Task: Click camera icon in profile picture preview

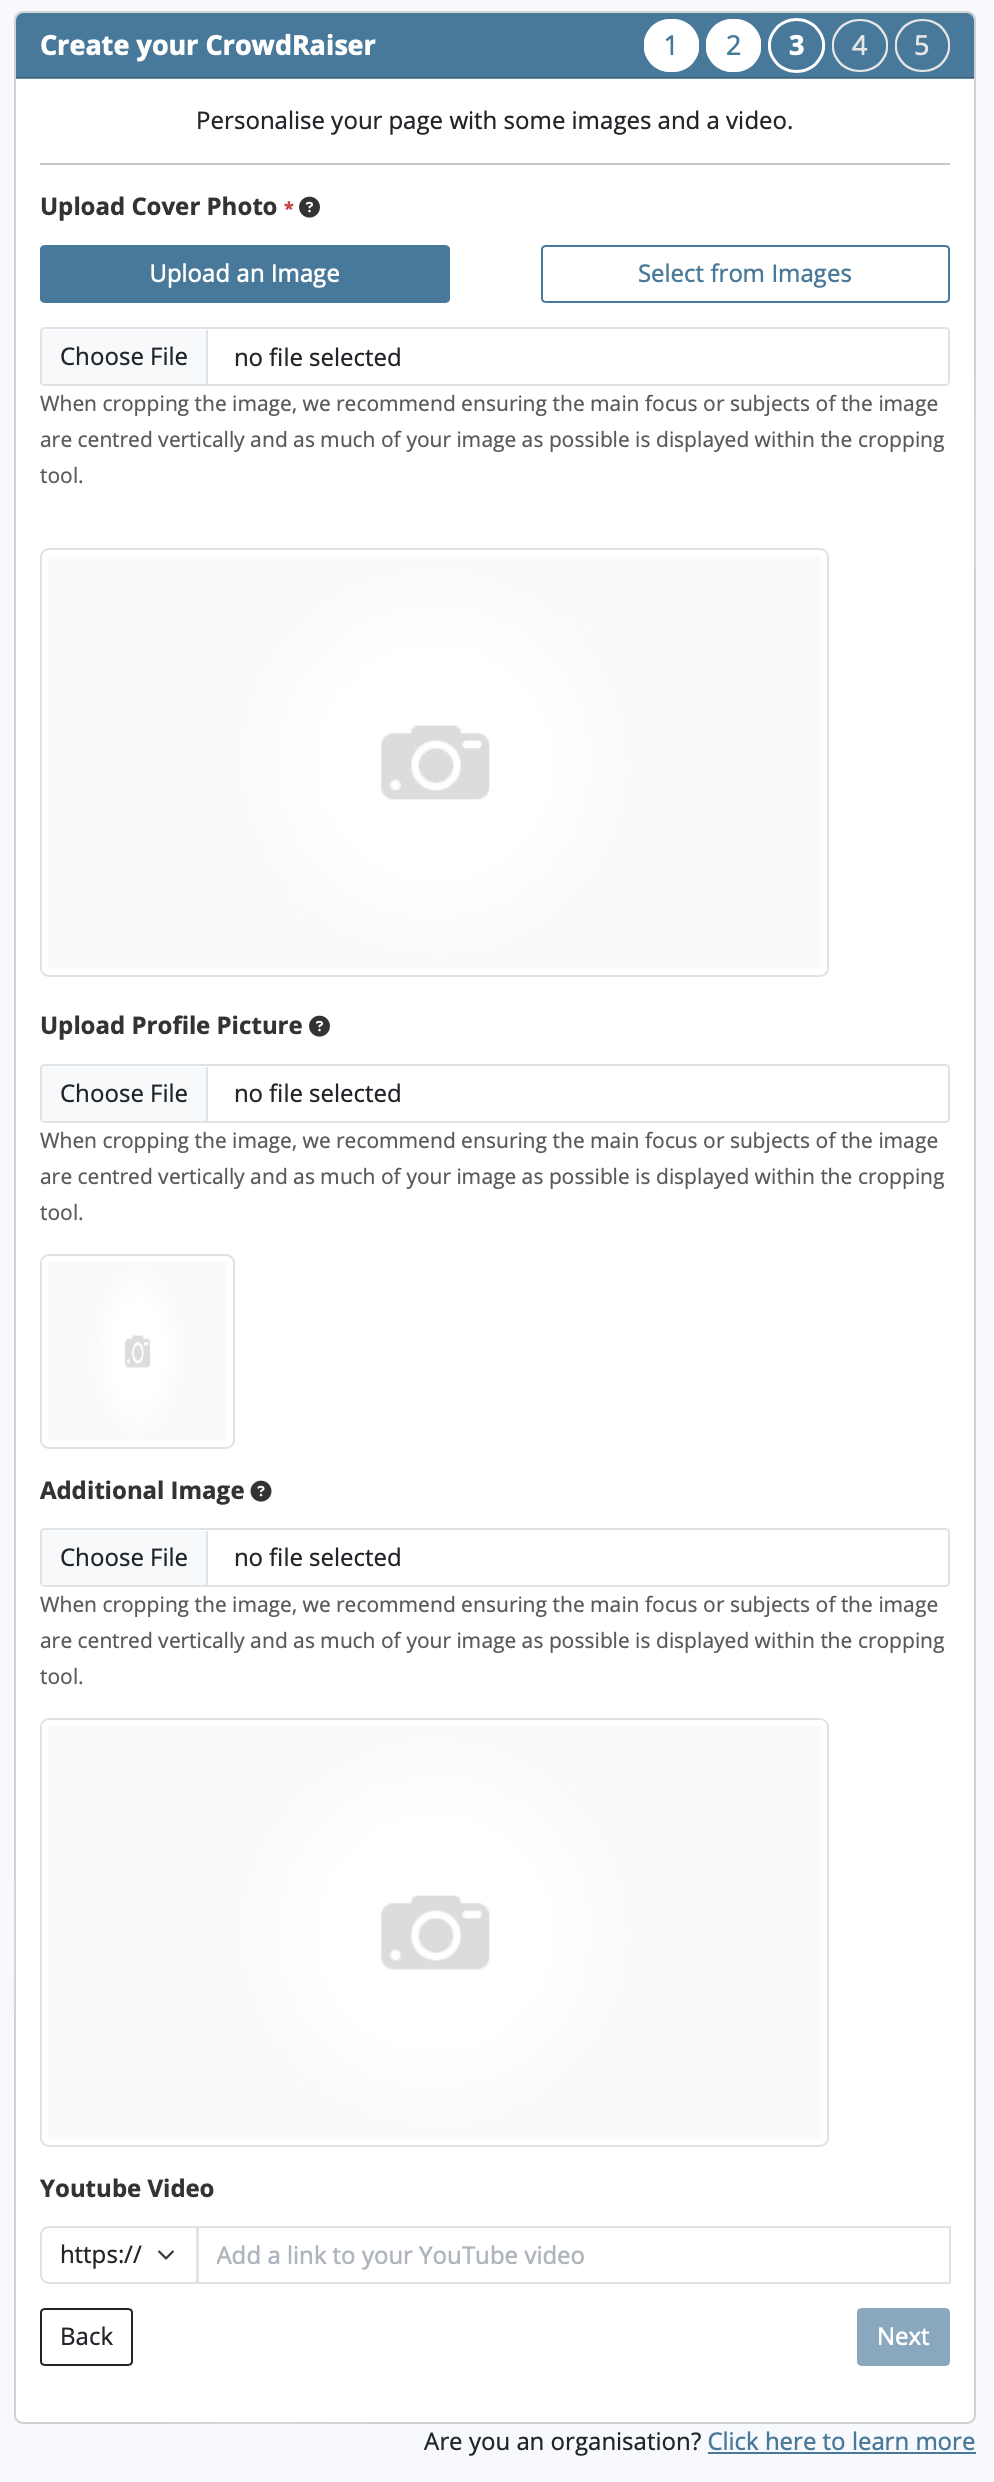Action: tap(137, 1352)
